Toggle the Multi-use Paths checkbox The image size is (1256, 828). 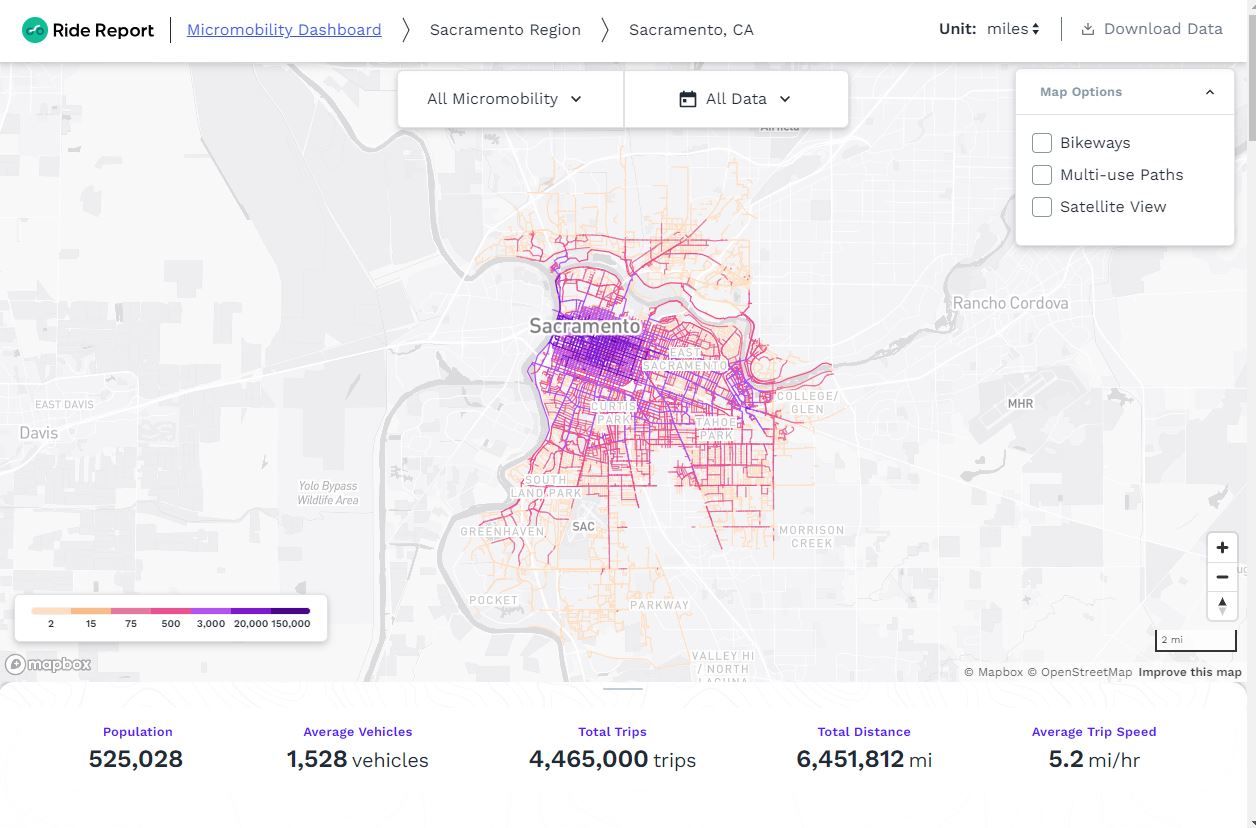click(1042, 175)
